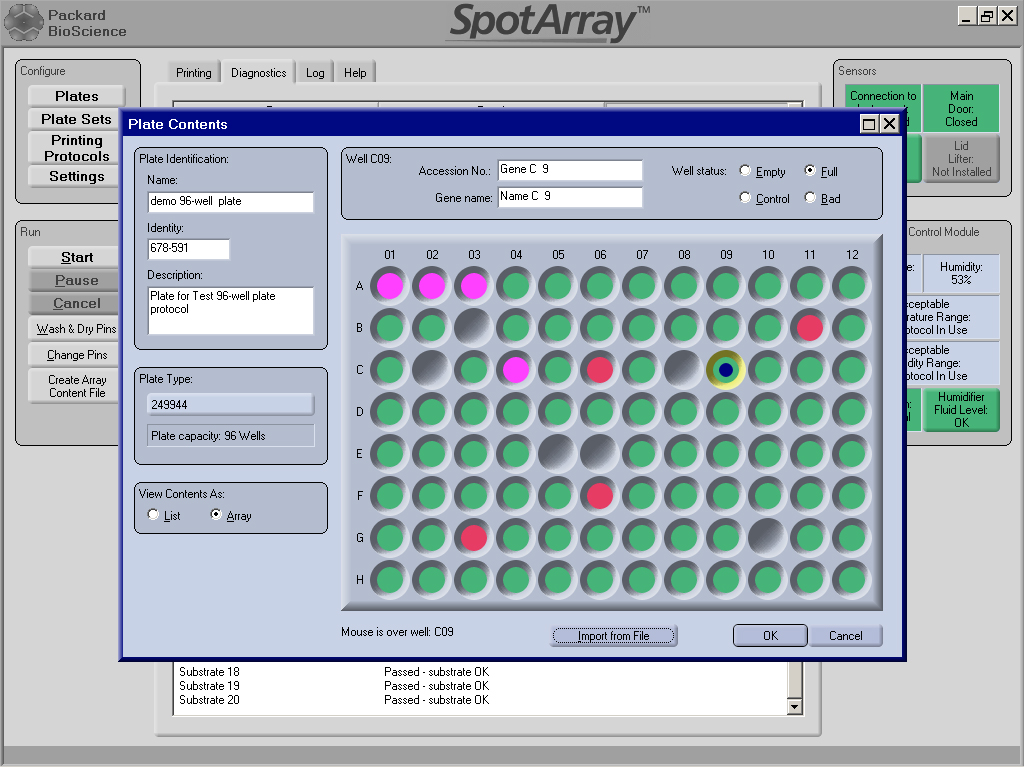1024x768 pixels.
Task: Select green full well G07
Action: coord(642,537)
